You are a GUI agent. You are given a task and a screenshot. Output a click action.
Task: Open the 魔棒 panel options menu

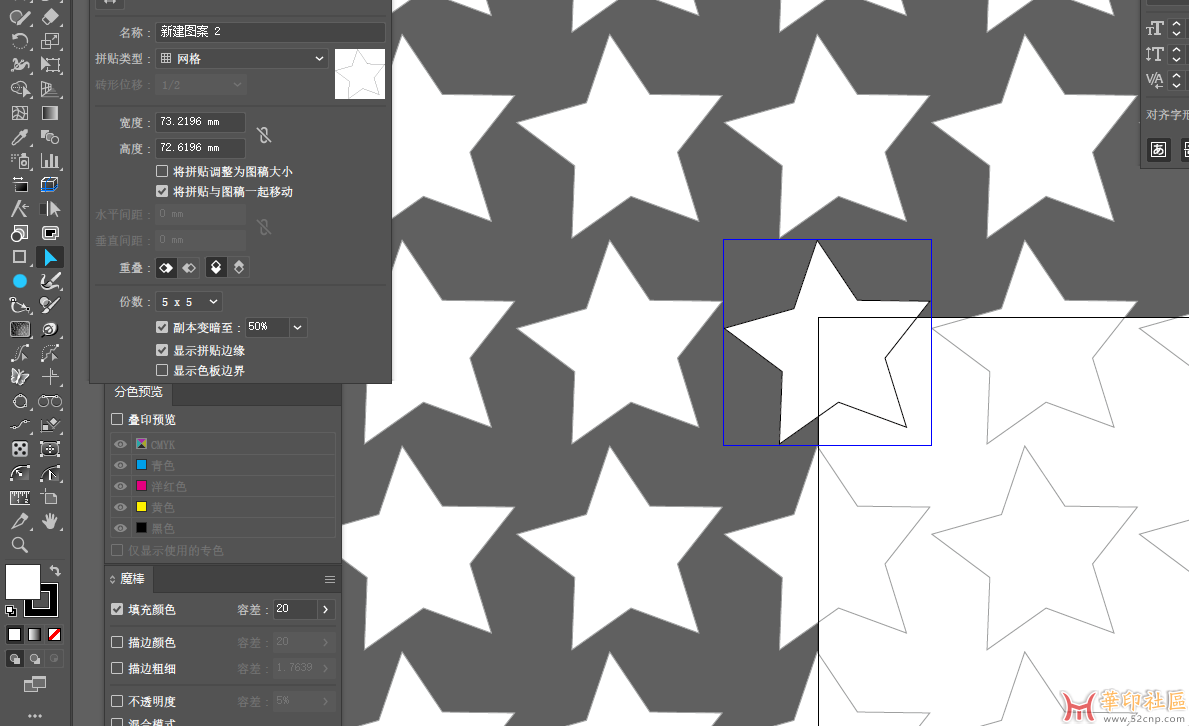pos(330,580)
